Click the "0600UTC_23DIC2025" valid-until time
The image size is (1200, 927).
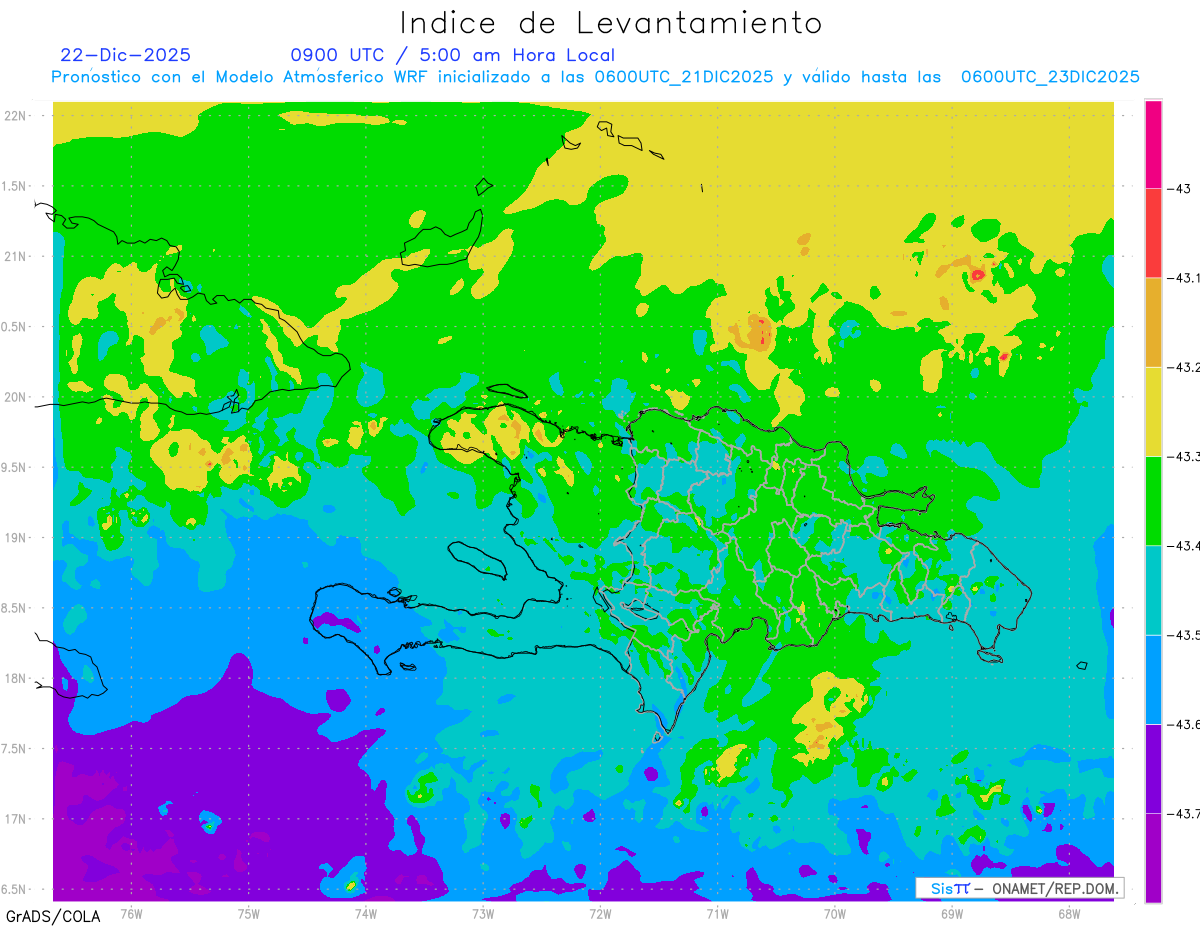1050,77
